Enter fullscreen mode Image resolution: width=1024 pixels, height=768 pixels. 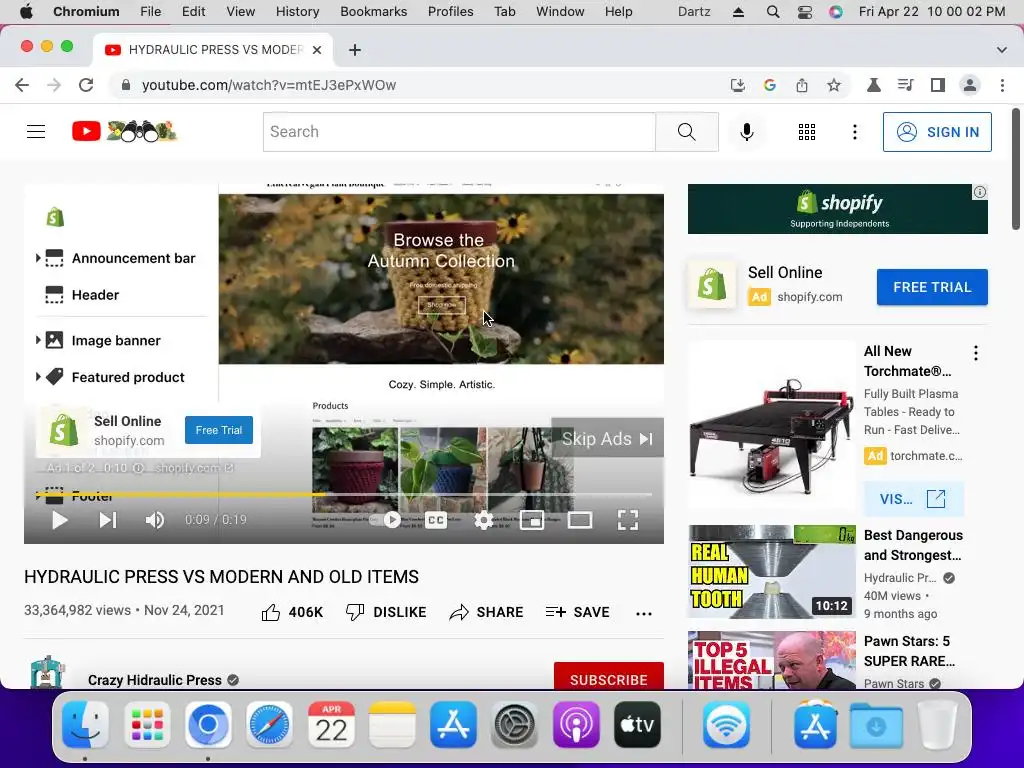(x=628, y=520)
